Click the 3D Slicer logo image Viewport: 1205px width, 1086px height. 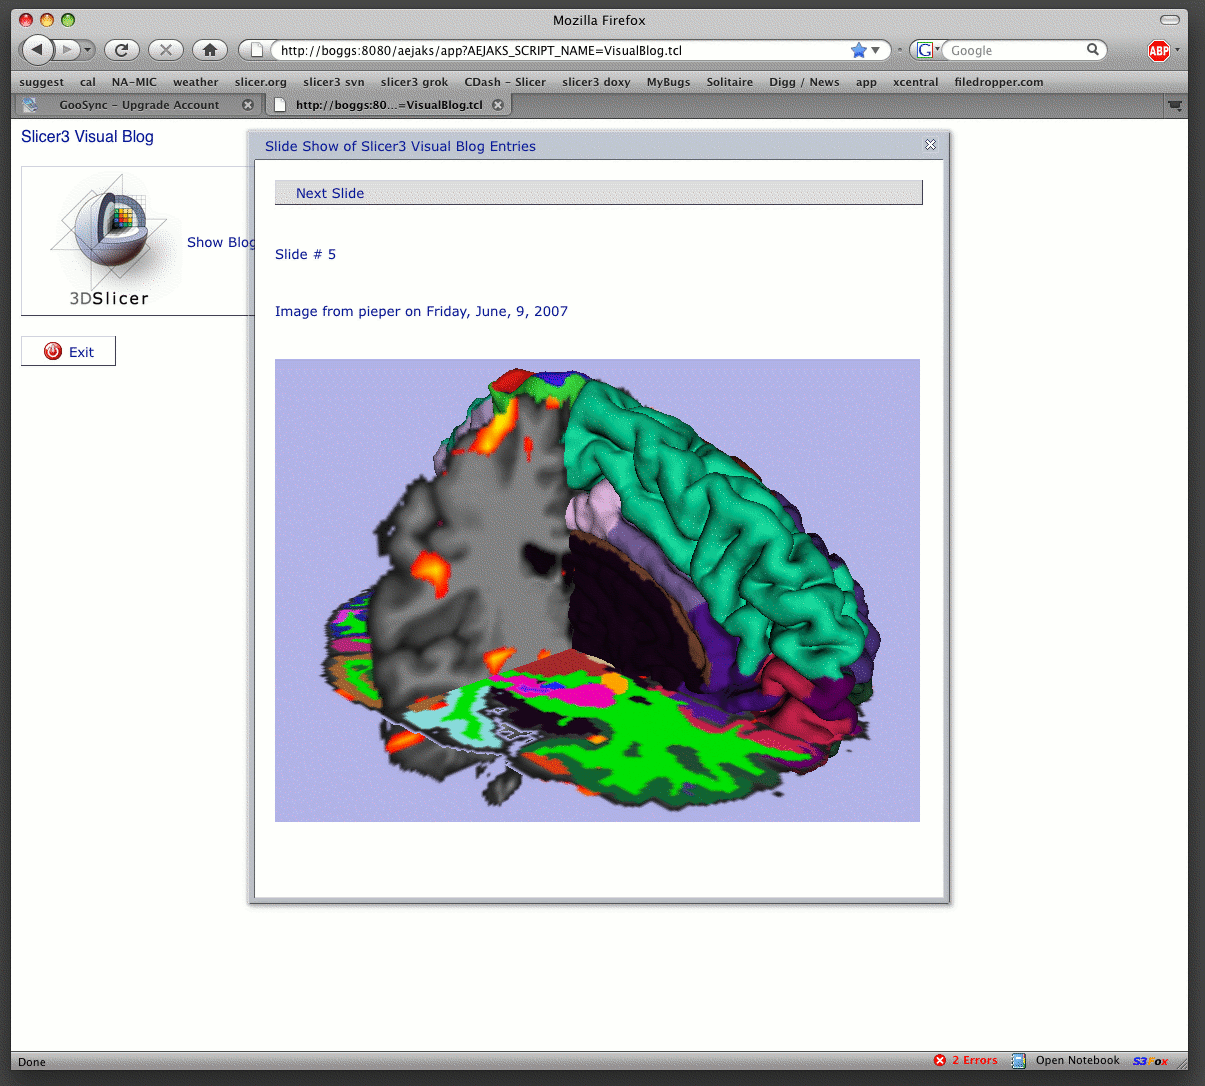109,240
